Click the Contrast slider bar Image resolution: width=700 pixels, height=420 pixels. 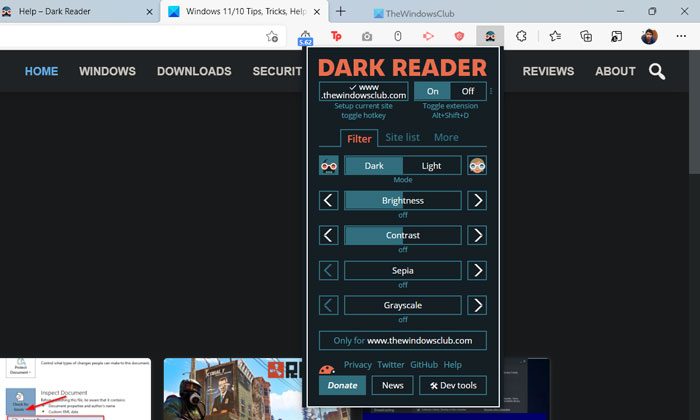(403, 235)
